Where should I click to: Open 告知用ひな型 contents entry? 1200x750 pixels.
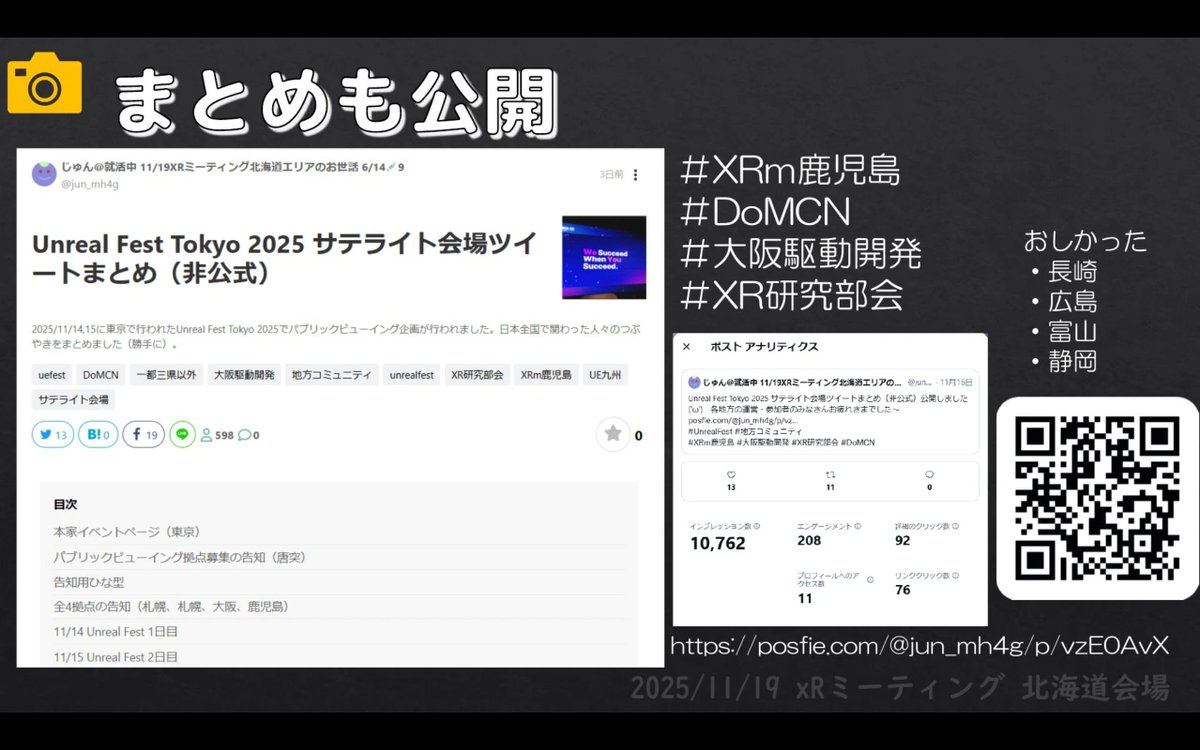pos(89,582)
